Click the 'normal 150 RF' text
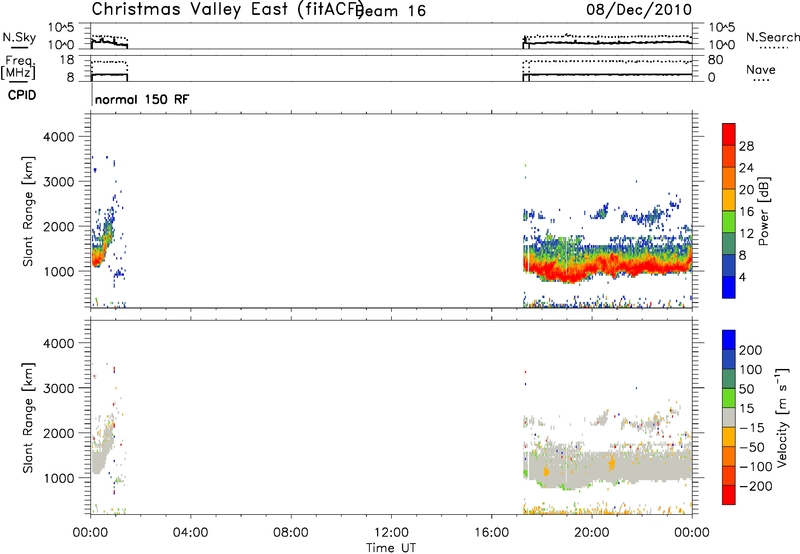The width and height of the screenshot is (800, 554). point(142,99)
